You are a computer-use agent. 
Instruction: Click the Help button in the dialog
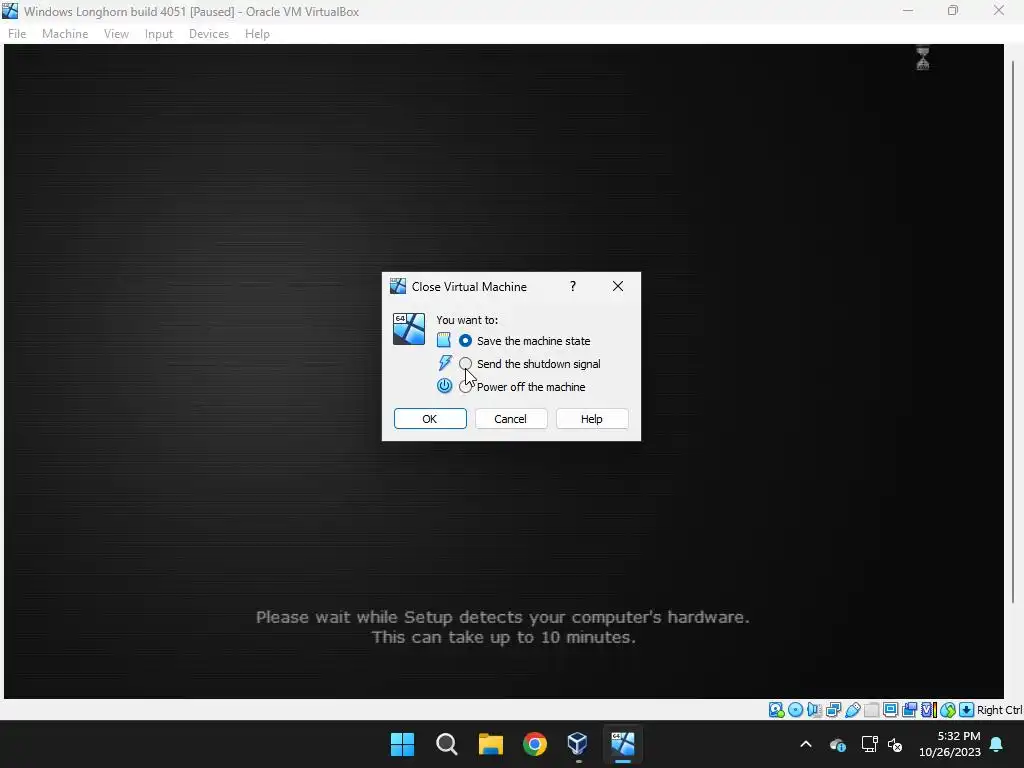point(592,419)
